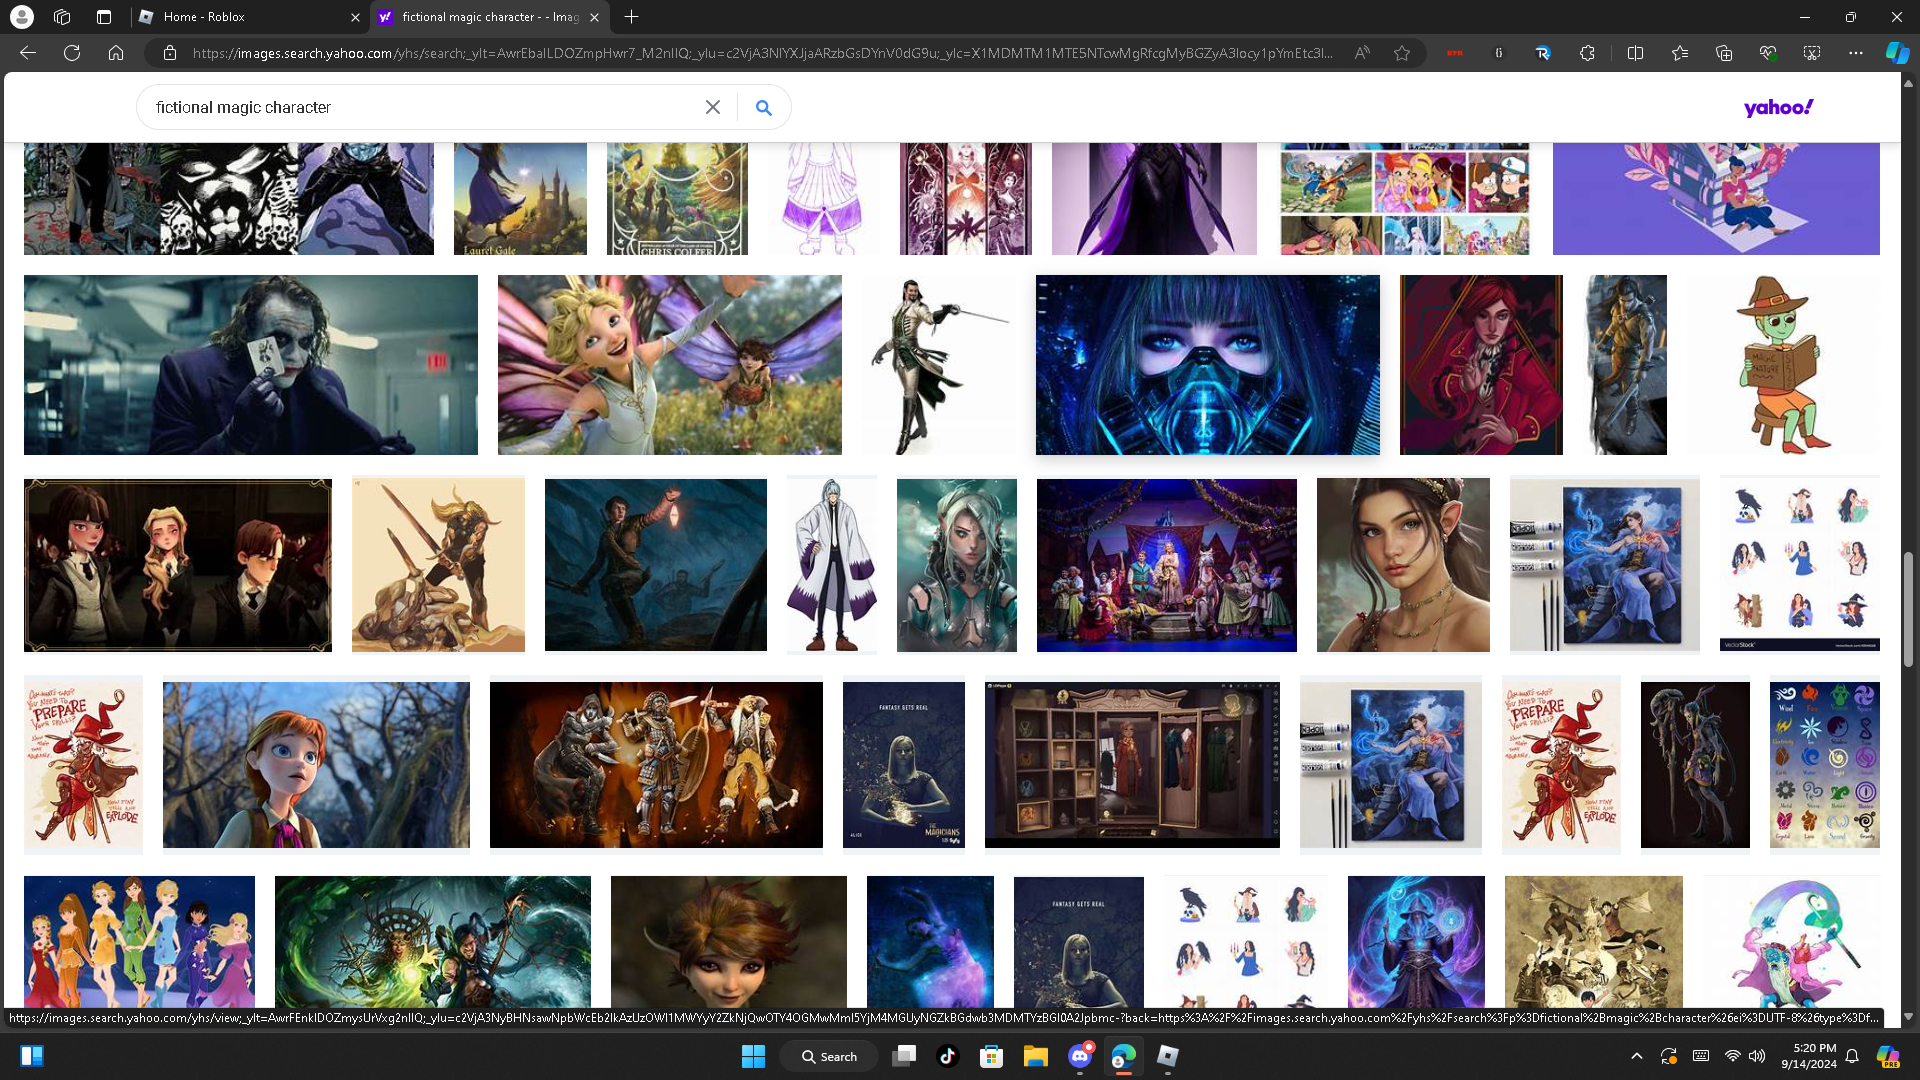
Task: Open the Collections icon
Action: click(1723, 53)
